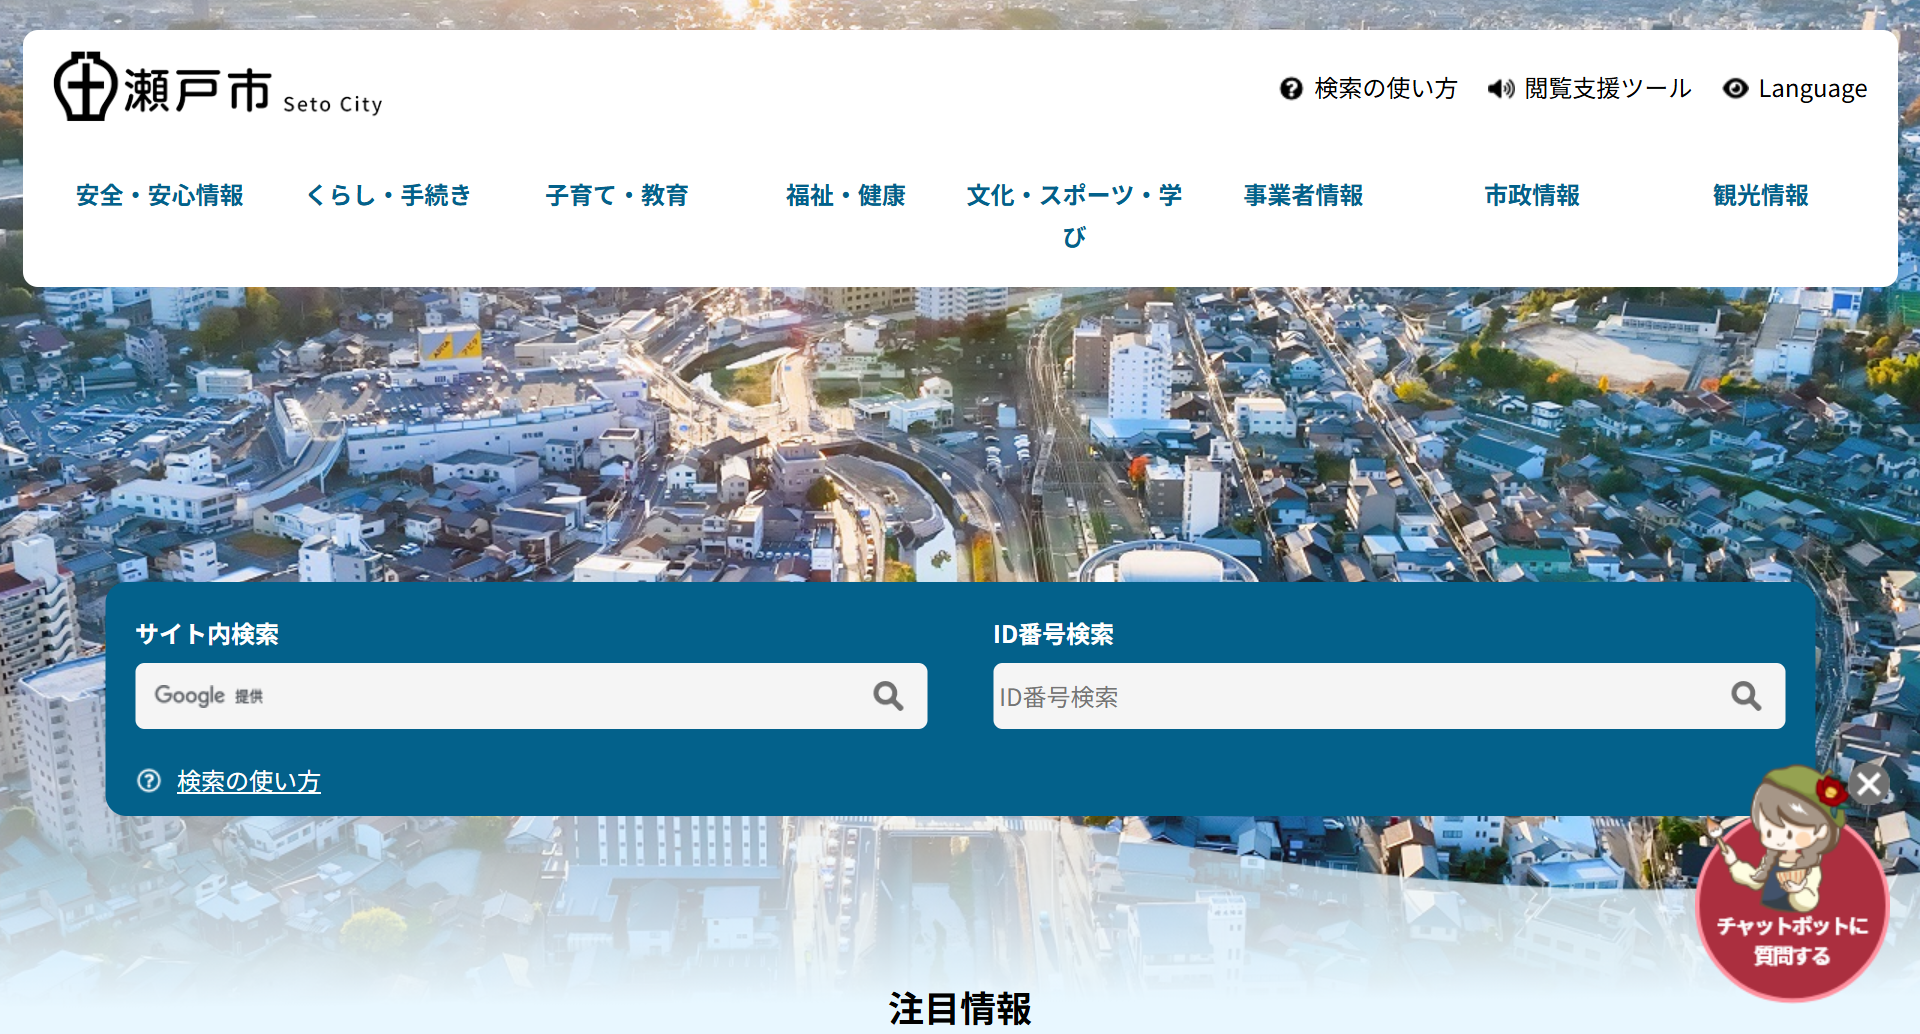Click the 瀬戸市 Seto City title text
Screen dimensions: 1920x1034
[253, 93]
